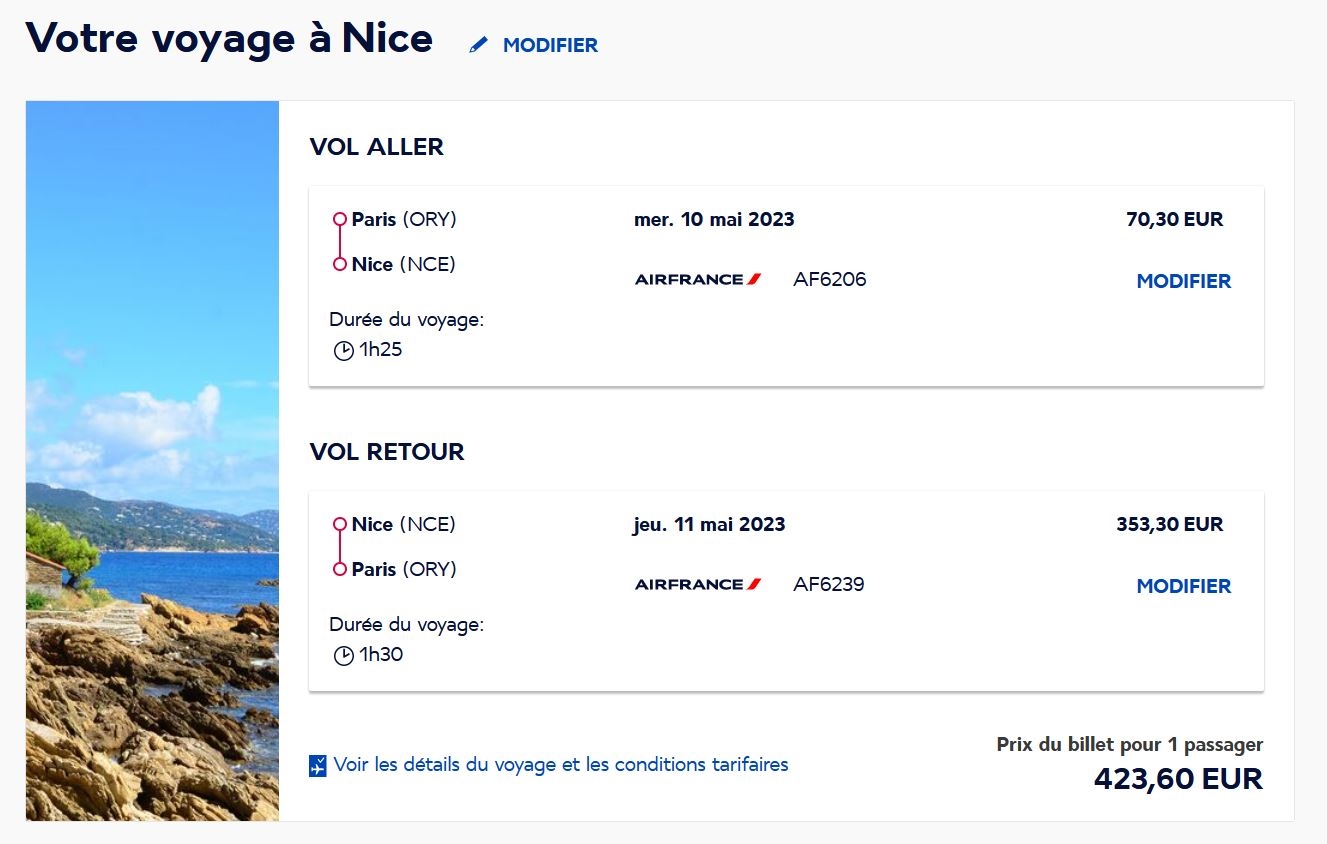Image resolution: width=1327 pixels, height=844 pixels.
Task: Click the Nice seaside photo
Action: (152, 461)
